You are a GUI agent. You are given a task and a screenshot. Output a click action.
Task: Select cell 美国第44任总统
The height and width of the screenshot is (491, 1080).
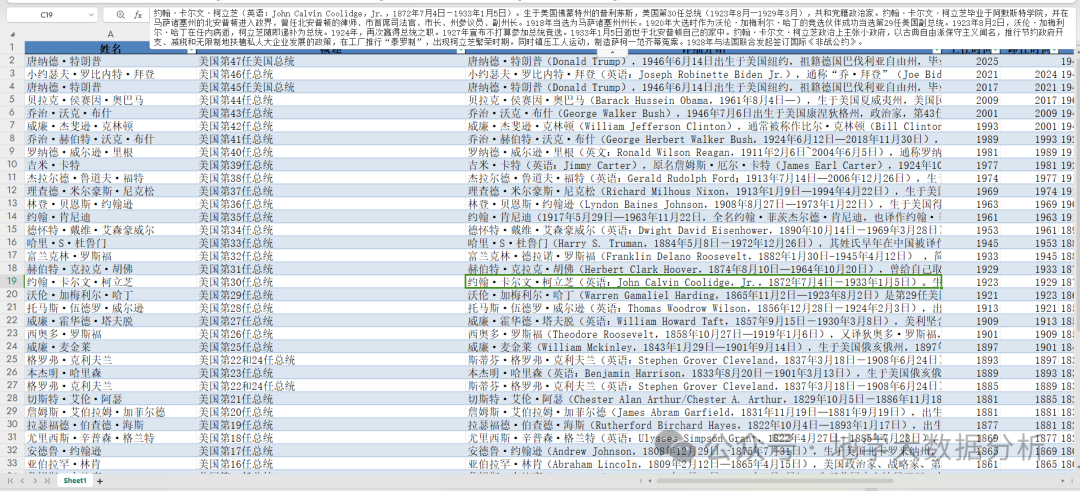point(331,100)
